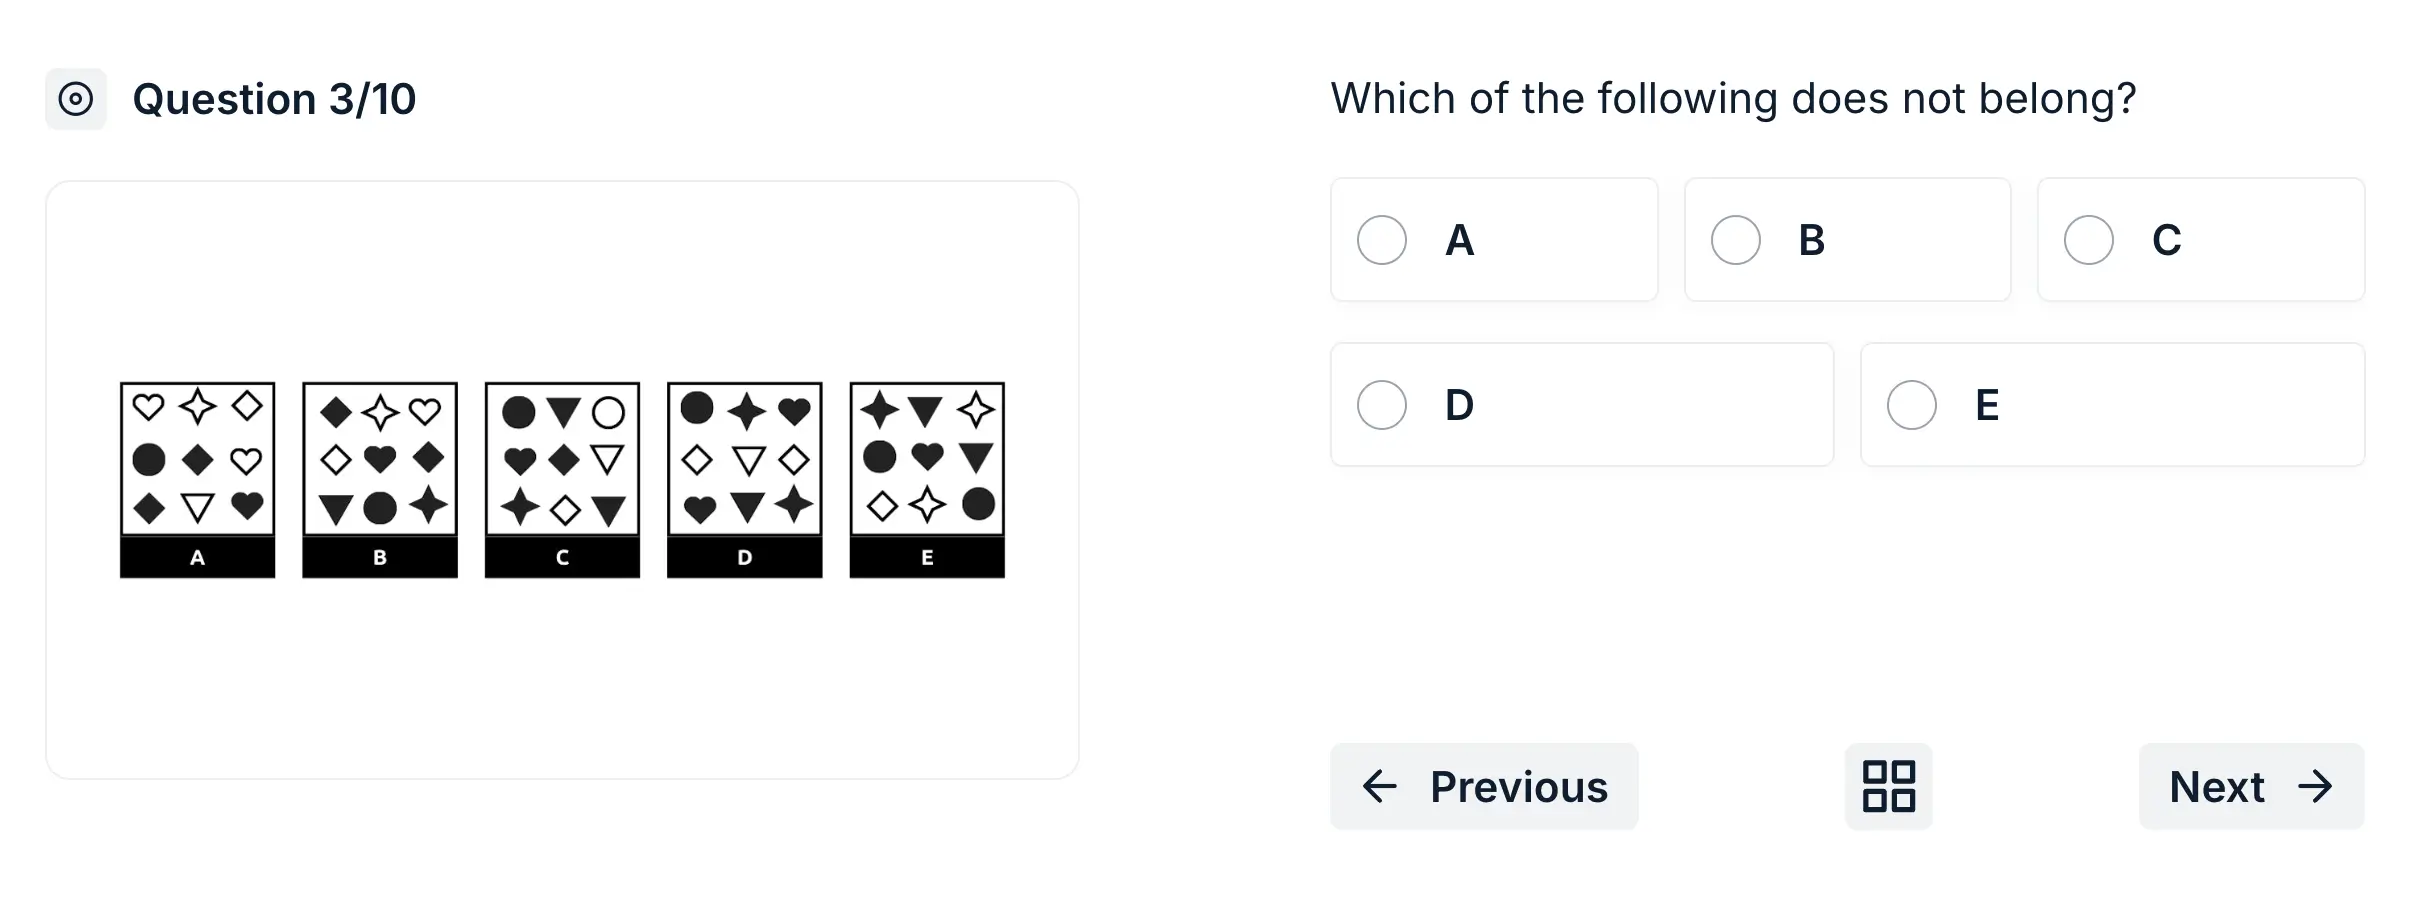2414x898 pixels.
Task: Click the Question 3/10 heading
Action: (274, 99)
